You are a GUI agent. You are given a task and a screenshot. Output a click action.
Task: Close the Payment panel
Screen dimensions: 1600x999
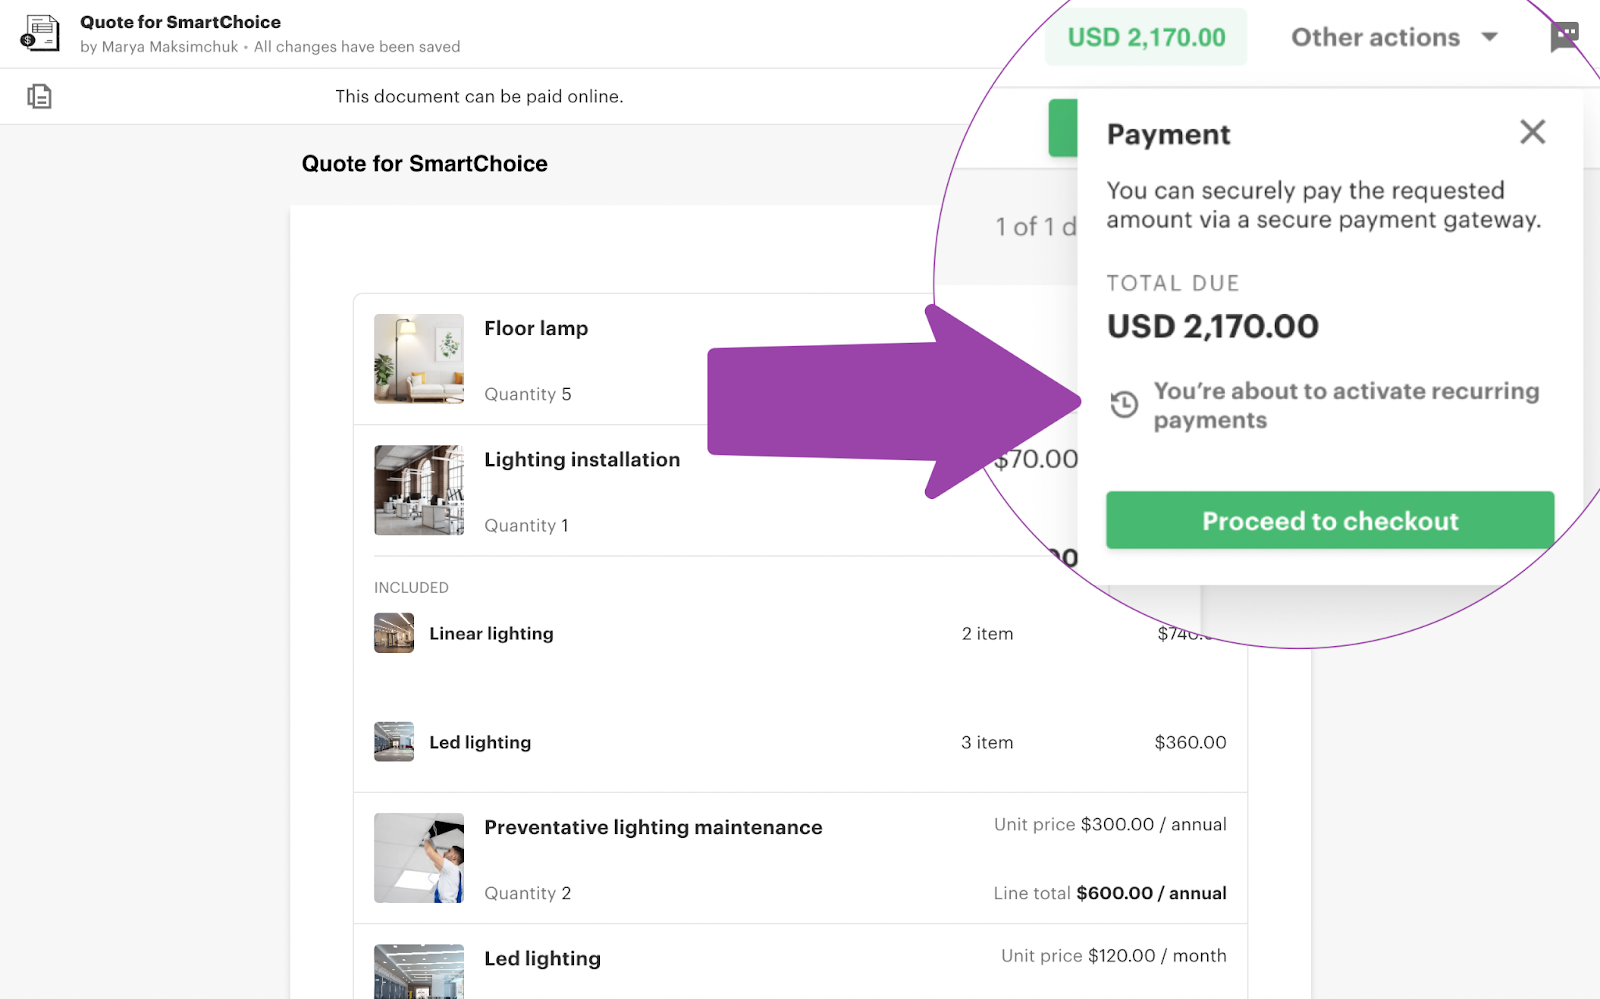click(x=1532, y=132)
